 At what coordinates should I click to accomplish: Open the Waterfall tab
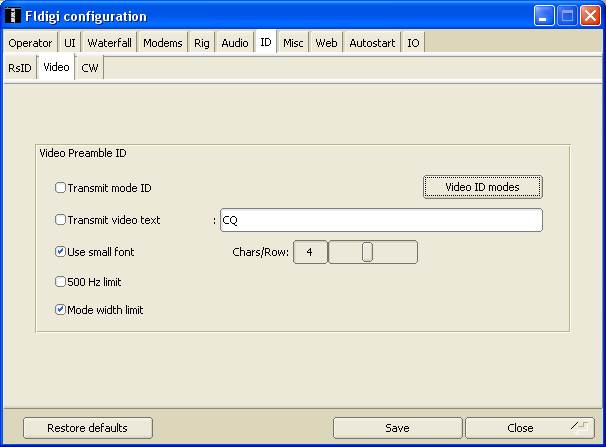pos(109,43)
